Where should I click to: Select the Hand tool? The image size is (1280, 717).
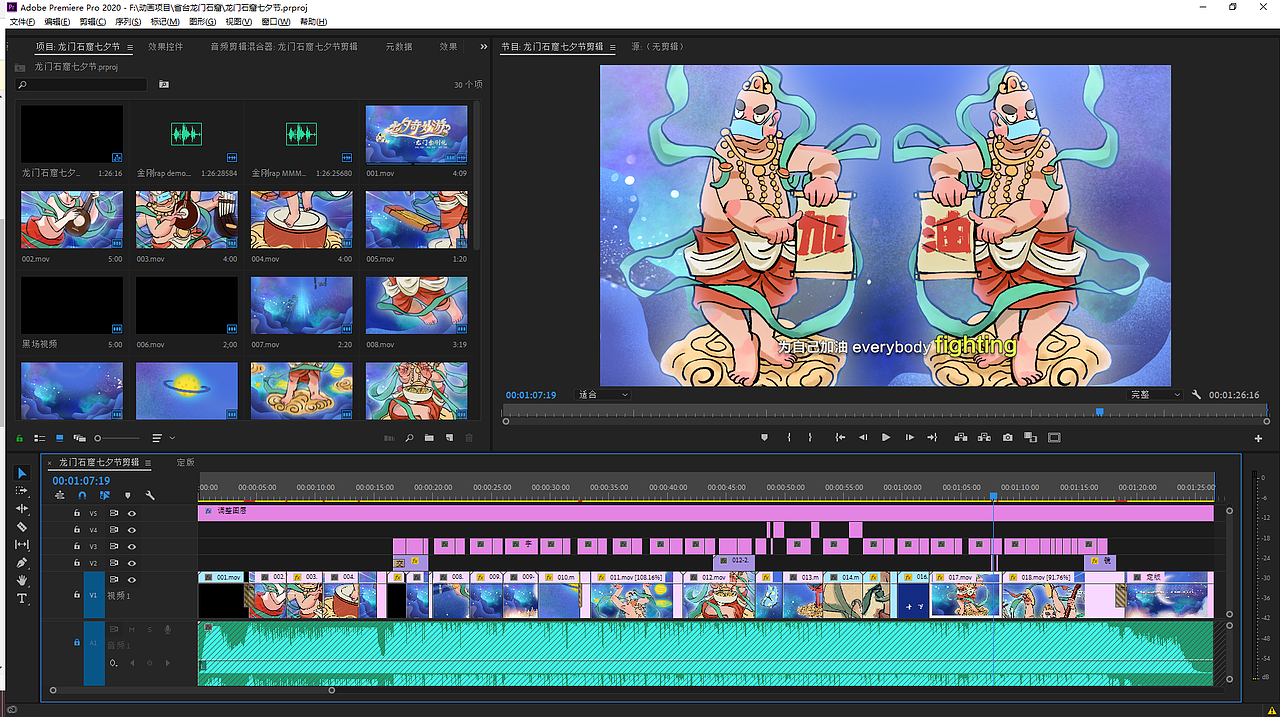22,581
